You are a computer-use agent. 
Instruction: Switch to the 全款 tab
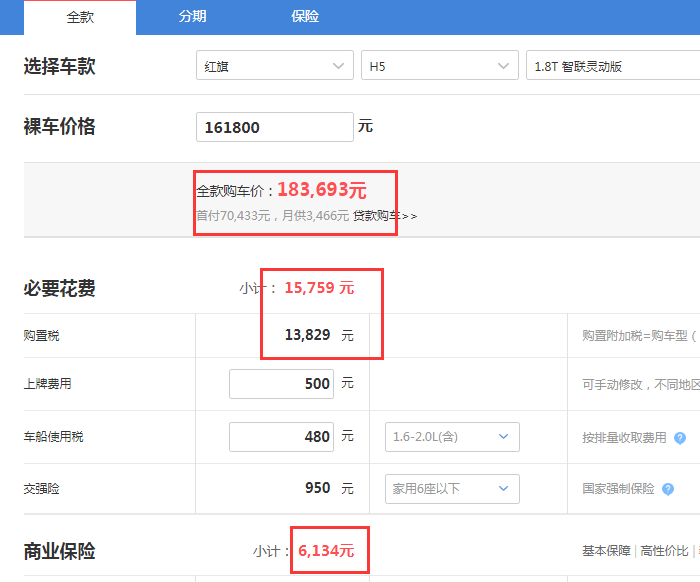coord(80,17)
